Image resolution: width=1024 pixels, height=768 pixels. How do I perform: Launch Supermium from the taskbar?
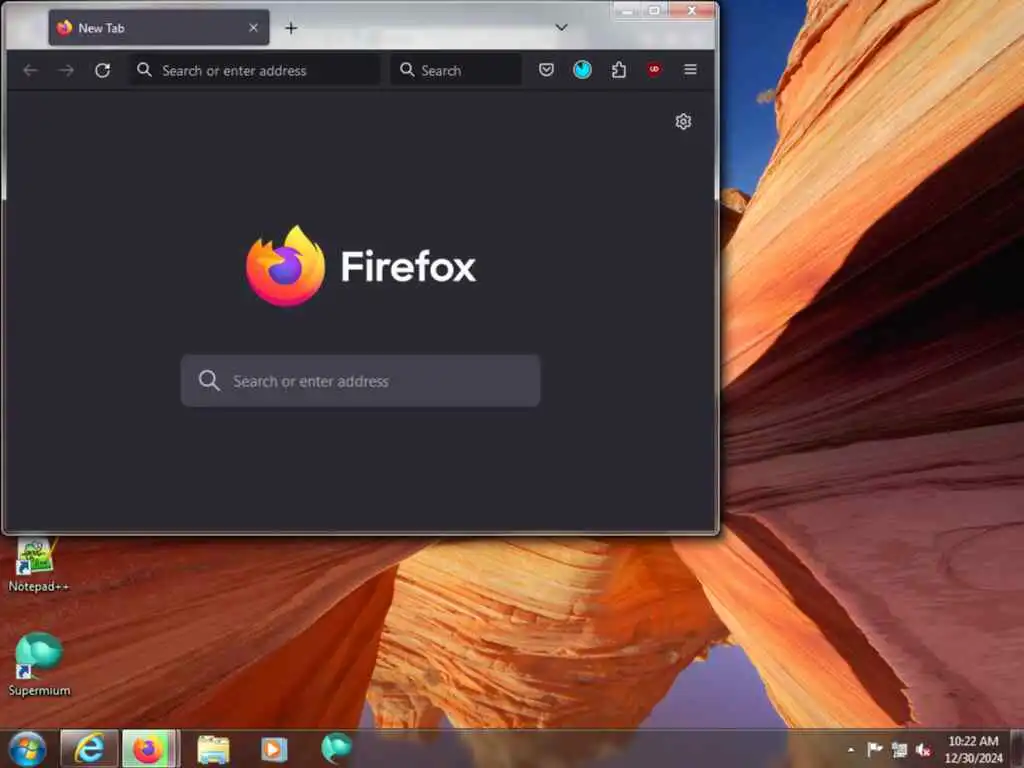pyautogui.click(x=336, y=748)
